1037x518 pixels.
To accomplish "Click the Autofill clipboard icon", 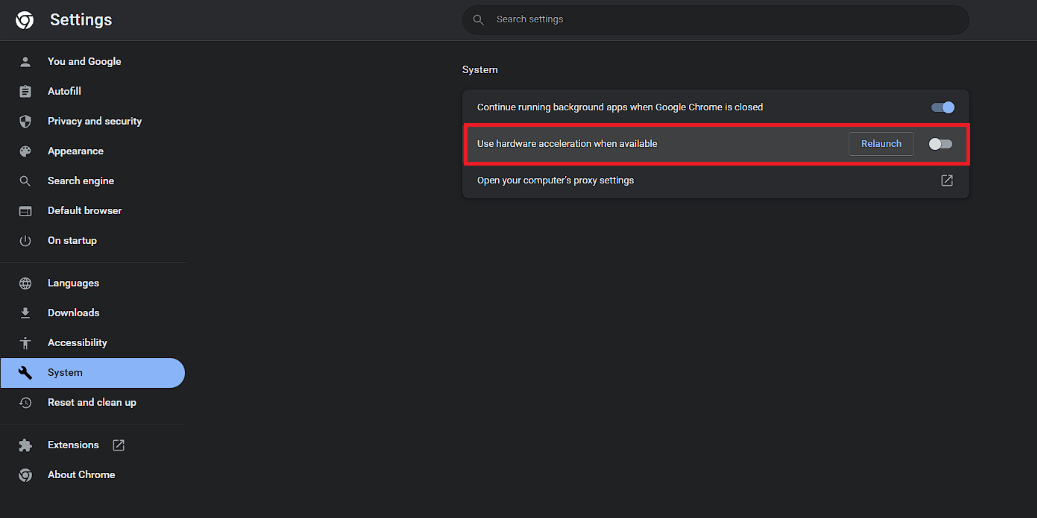I will (25, 91).
